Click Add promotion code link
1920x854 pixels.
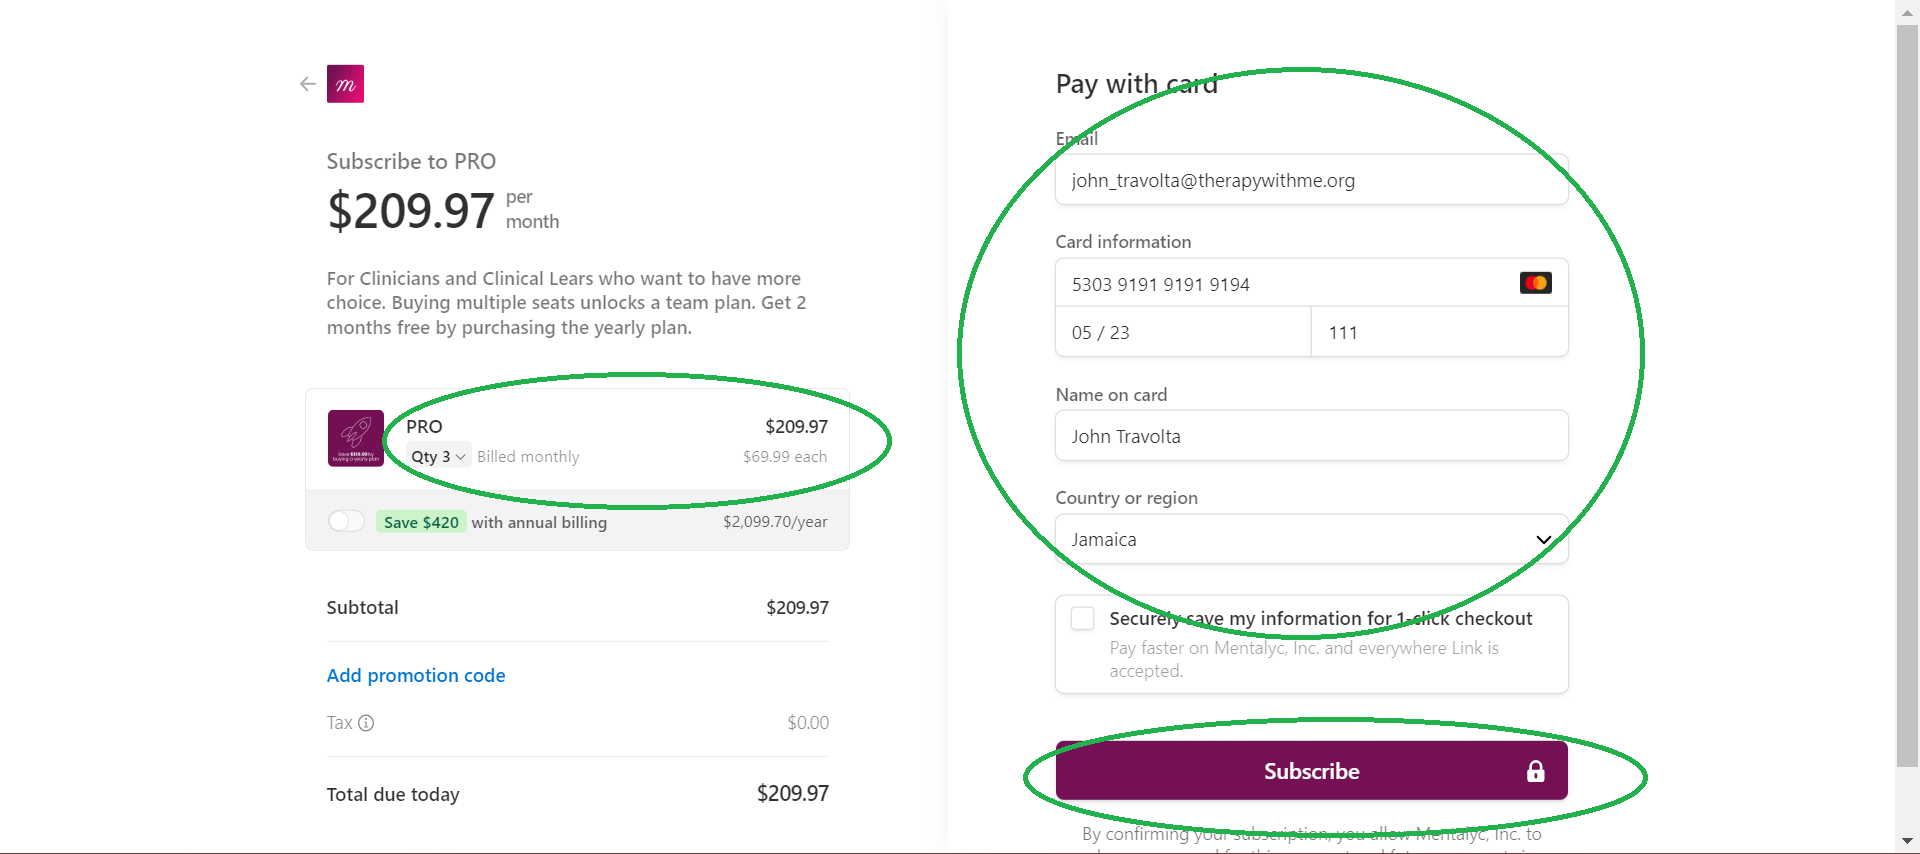click(416, 675)
